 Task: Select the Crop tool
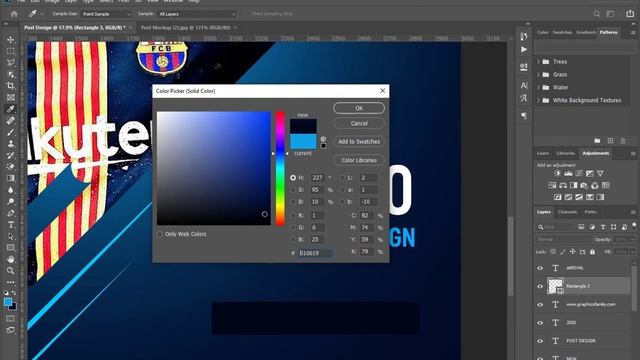[11, 86]
